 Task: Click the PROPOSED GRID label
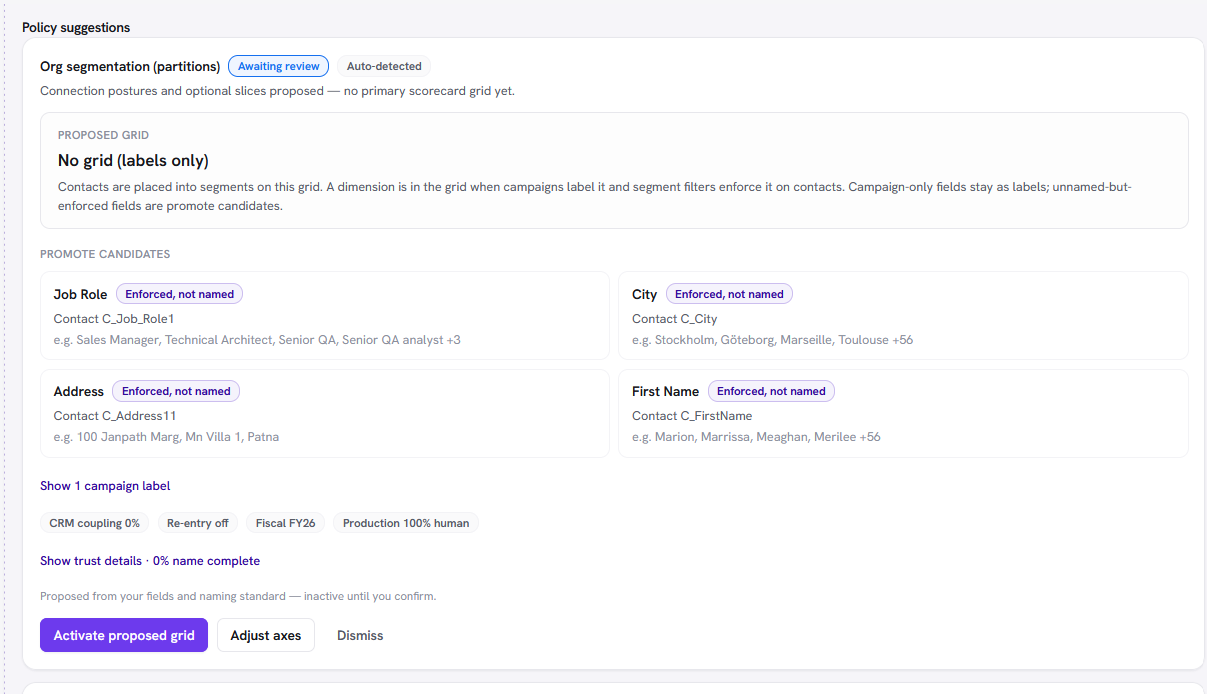tap(104, 135)
